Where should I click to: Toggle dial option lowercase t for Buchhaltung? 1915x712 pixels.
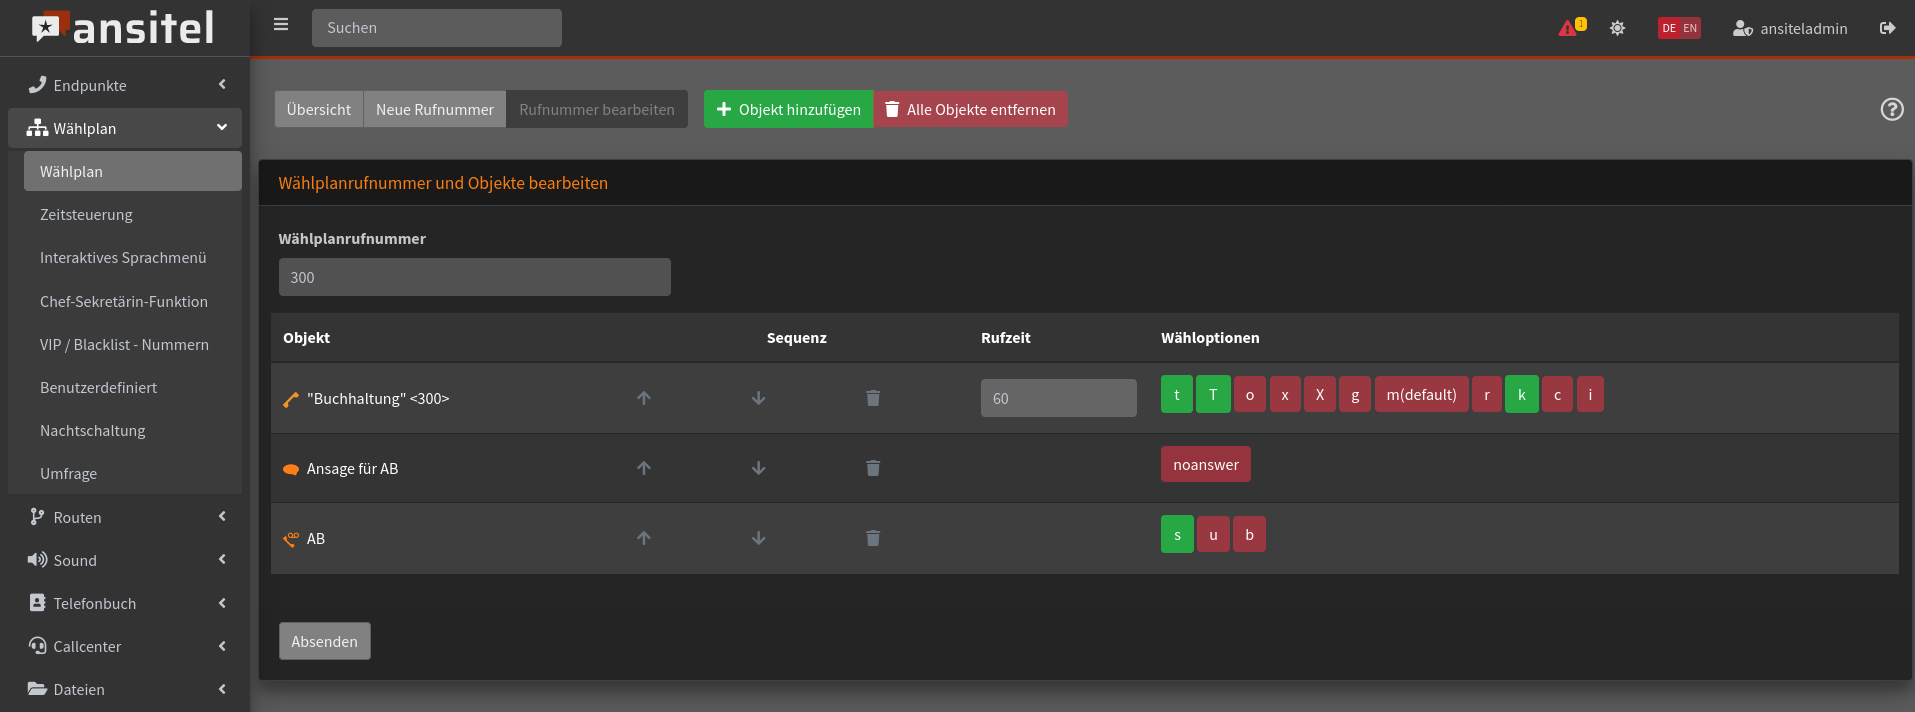(x=1177, y=395)
